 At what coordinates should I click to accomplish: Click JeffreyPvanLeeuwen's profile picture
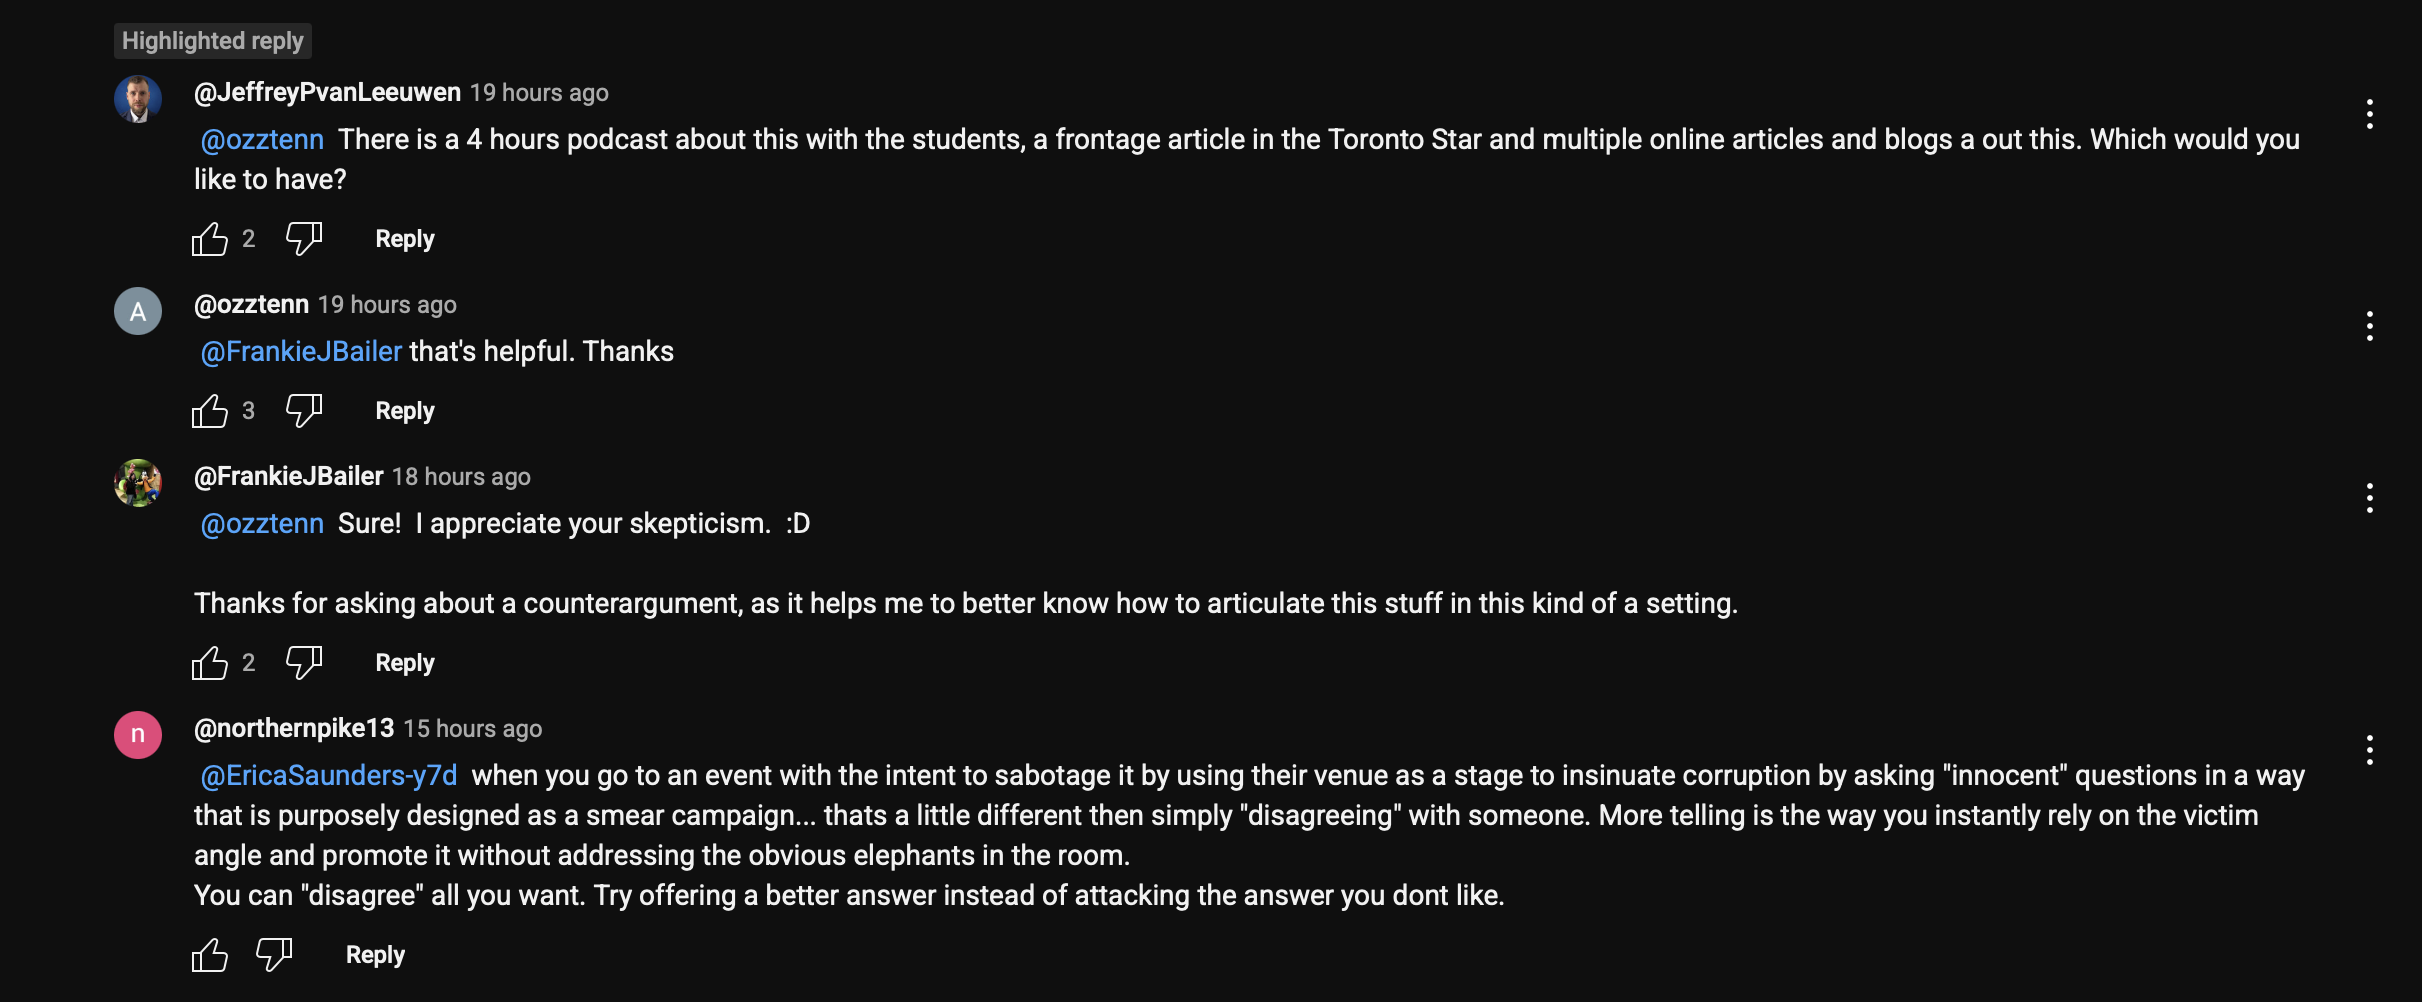[x=138, y=100]
